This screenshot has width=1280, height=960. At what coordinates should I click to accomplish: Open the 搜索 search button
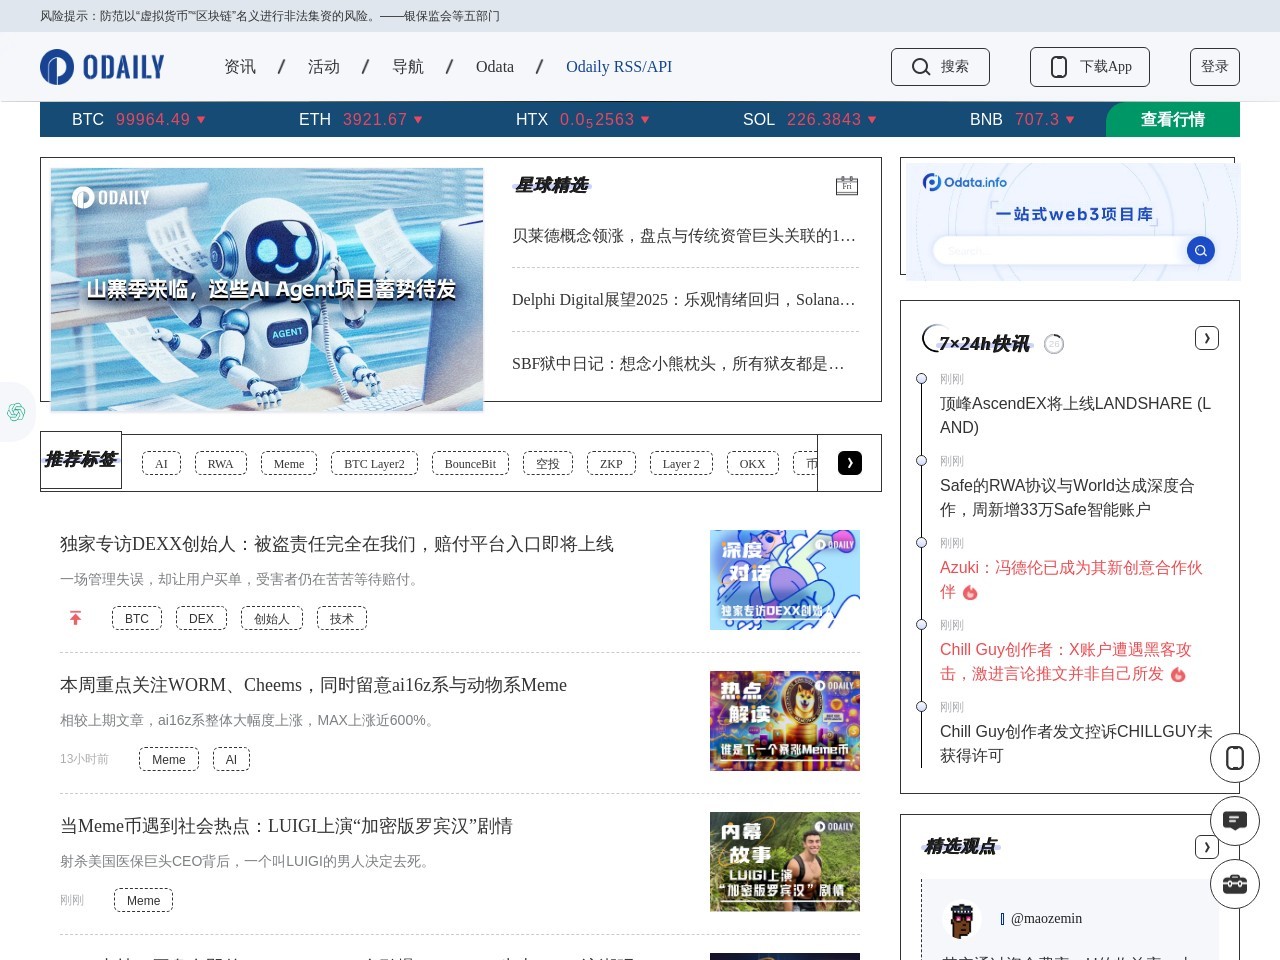[940, 67]
